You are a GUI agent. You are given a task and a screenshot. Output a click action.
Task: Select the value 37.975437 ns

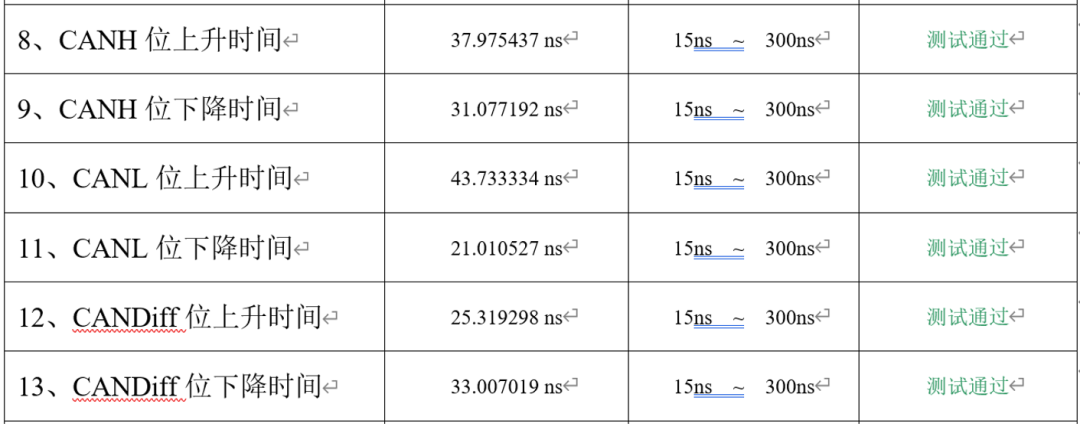click(507, 41)
